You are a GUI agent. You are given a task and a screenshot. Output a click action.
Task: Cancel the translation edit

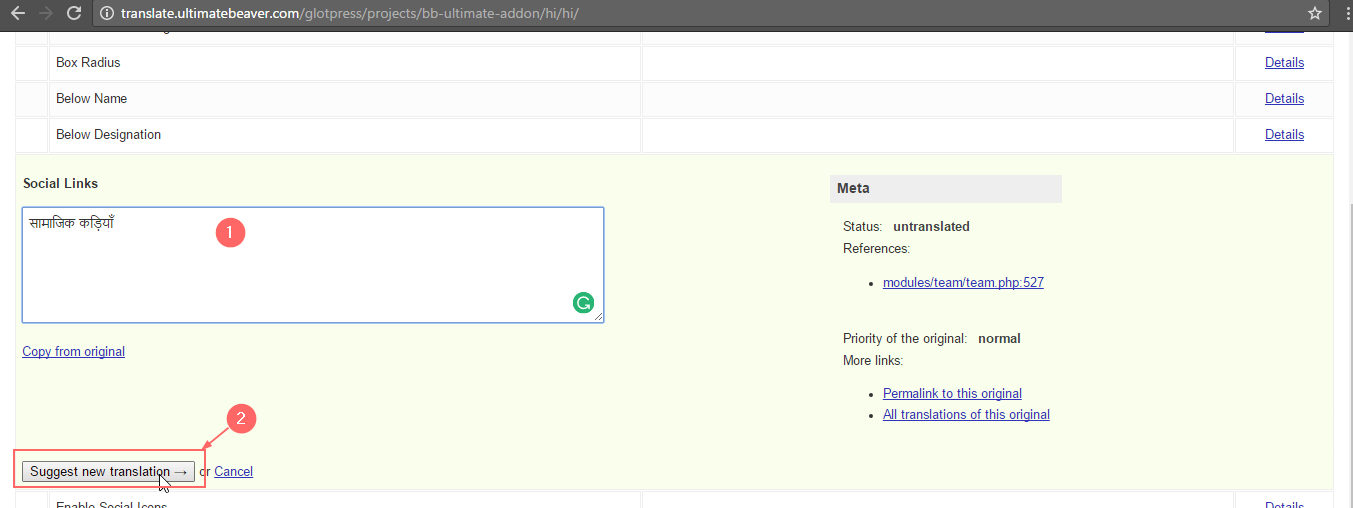[x=233, y=472]
